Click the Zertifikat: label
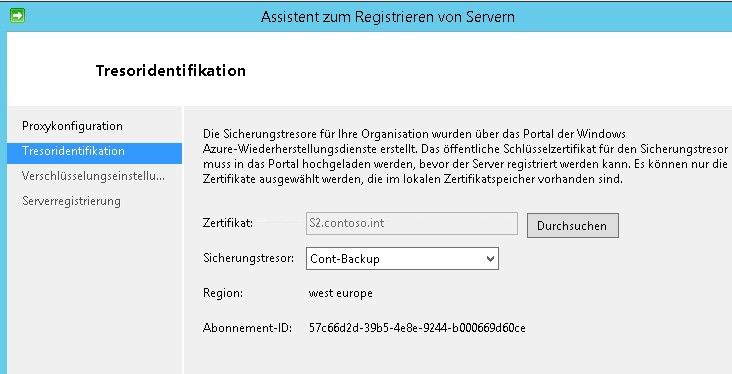Viewport: 732px width, 374px height. [x=228, y=223]
